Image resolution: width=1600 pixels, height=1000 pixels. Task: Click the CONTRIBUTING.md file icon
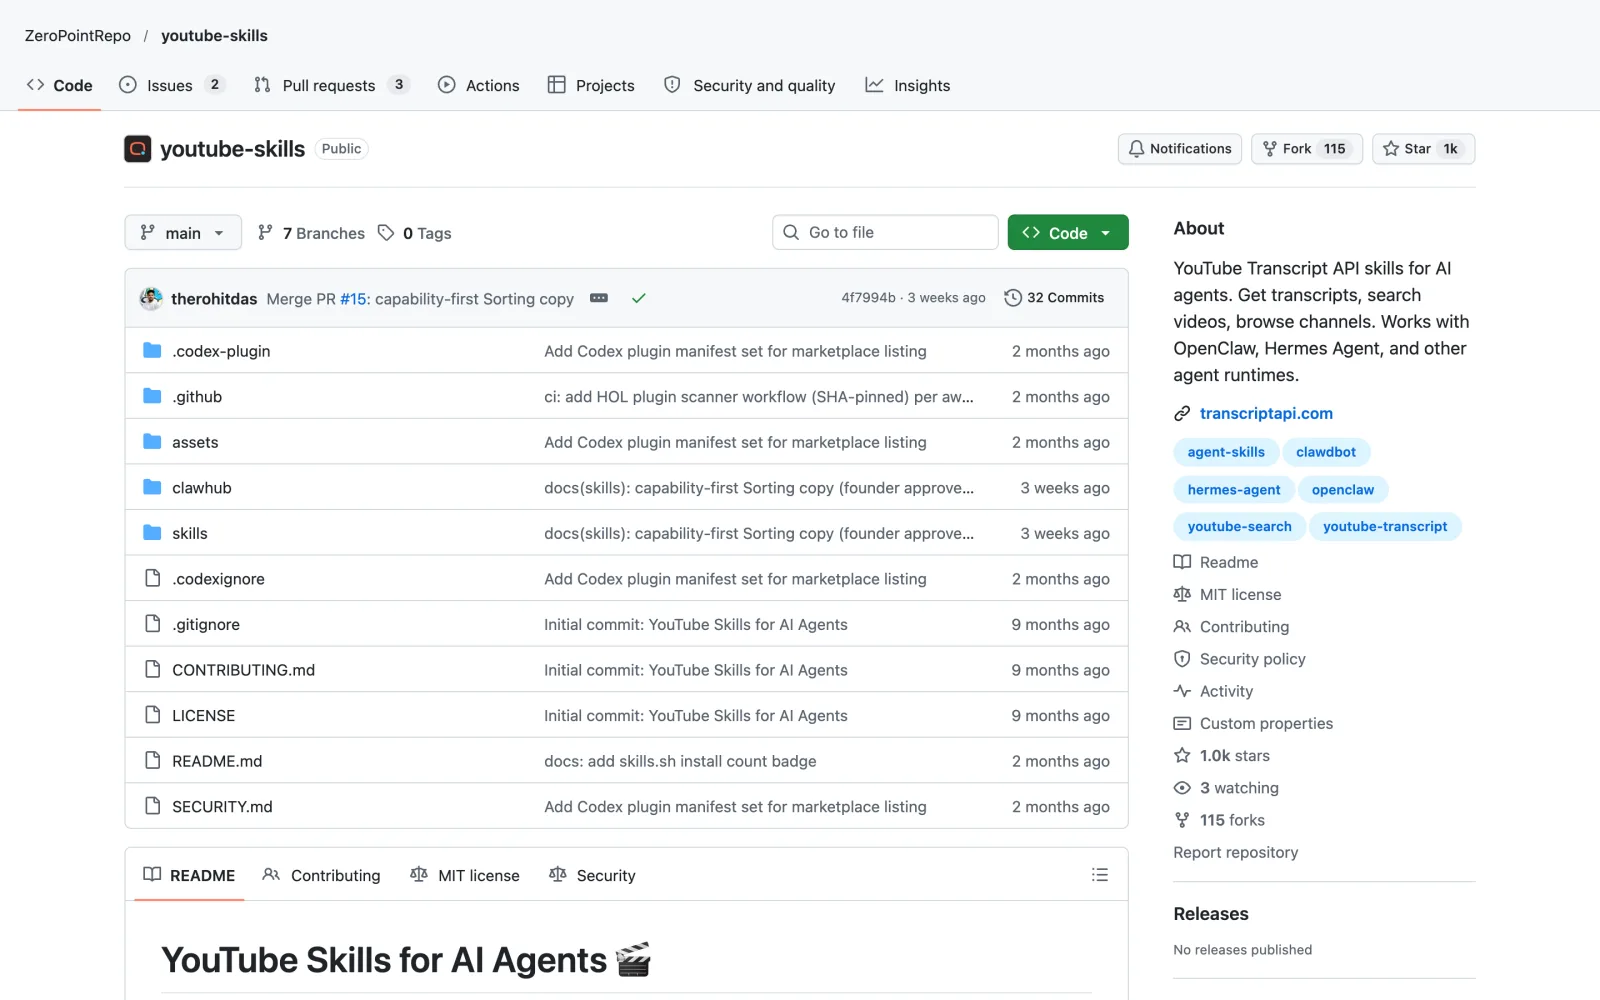pyautogui.click(x=152, y=669)
